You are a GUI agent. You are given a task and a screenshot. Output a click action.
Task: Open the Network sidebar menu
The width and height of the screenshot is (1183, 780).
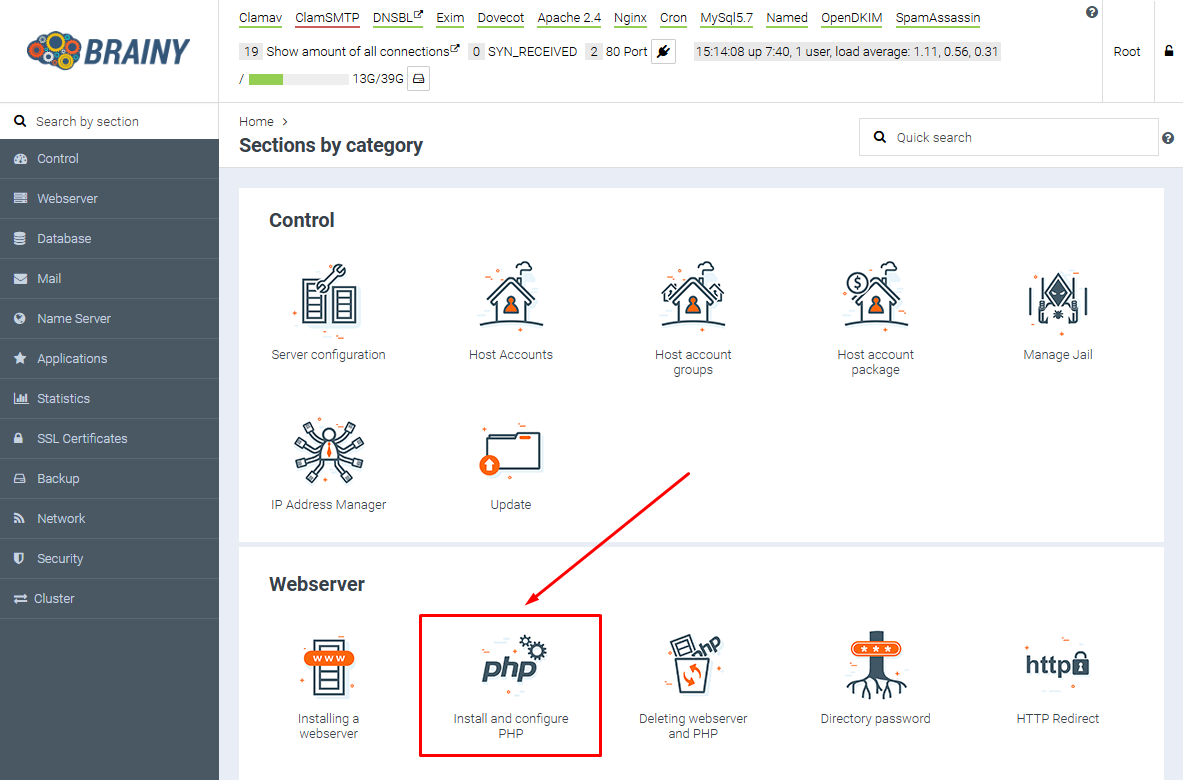click(109, 518)
